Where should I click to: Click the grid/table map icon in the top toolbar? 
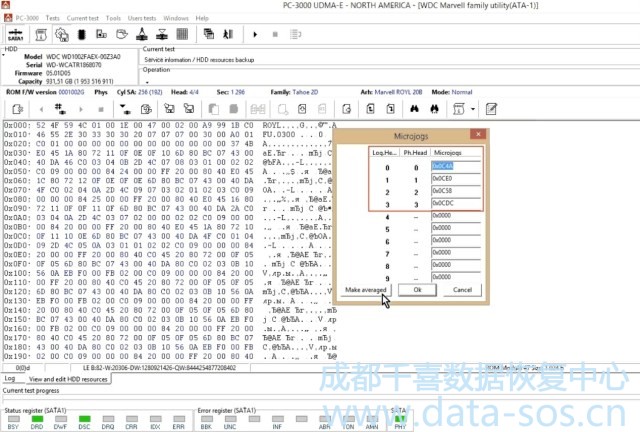tap(182, 34)
